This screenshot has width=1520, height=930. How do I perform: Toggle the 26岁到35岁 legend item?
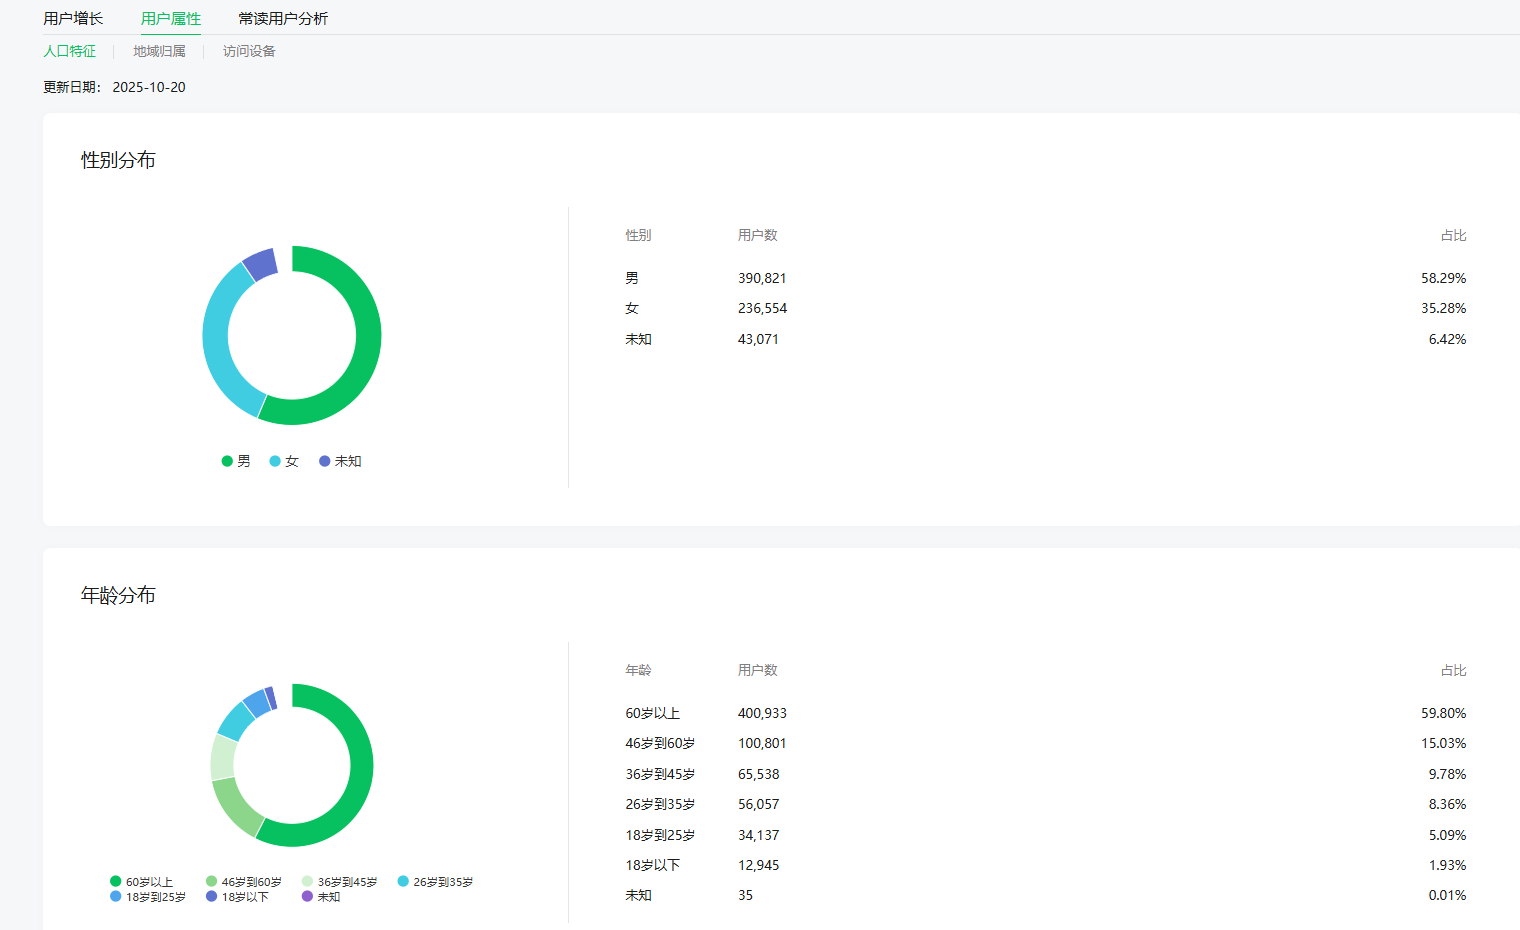tap(435, 882)
